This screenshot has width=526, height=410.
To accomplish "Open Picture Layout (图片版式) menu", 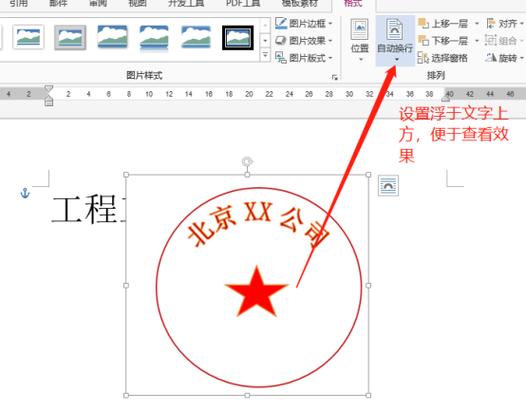I will (304, 58).
